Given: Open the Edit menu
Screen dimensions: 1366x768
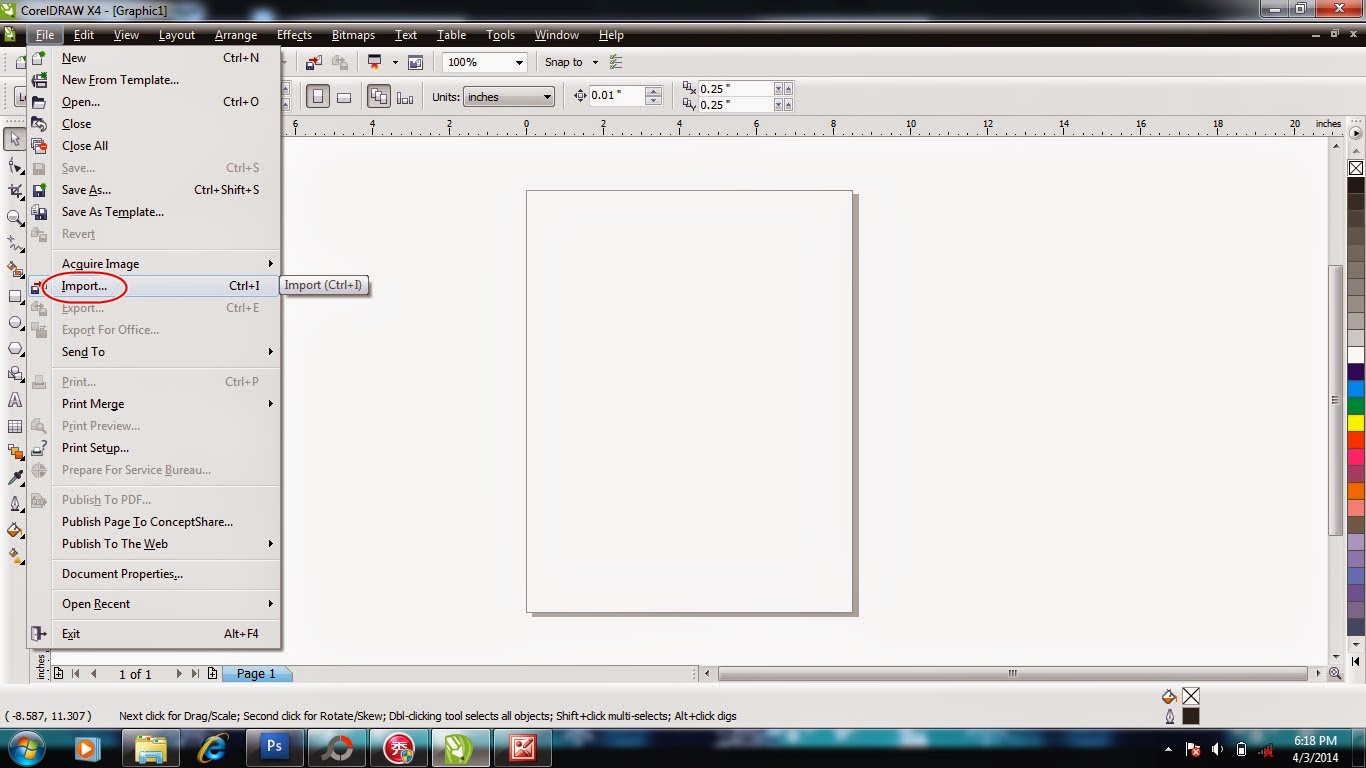Looking at the screenshot, I should pos(84,35).
